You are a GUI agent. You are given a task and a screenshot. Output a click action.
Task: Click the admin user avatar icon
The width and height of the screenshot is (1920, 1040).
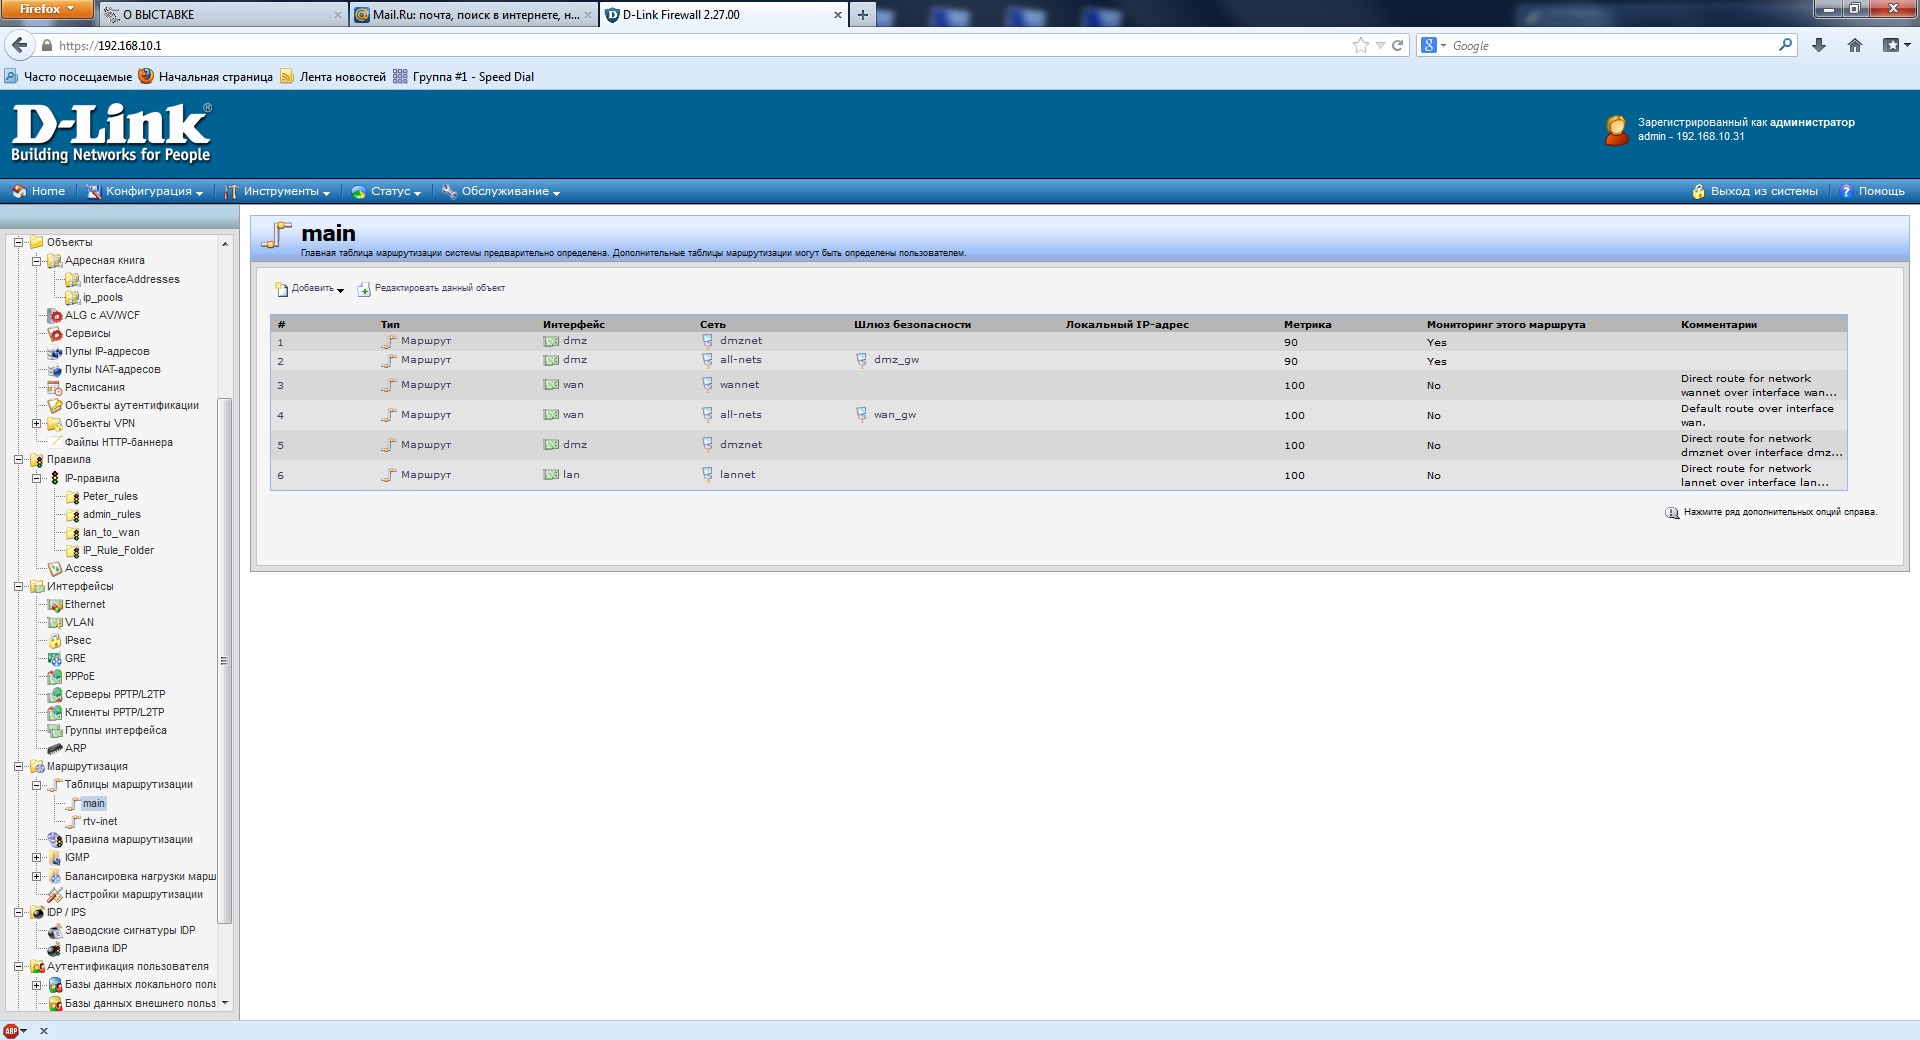click(1616, 130)
